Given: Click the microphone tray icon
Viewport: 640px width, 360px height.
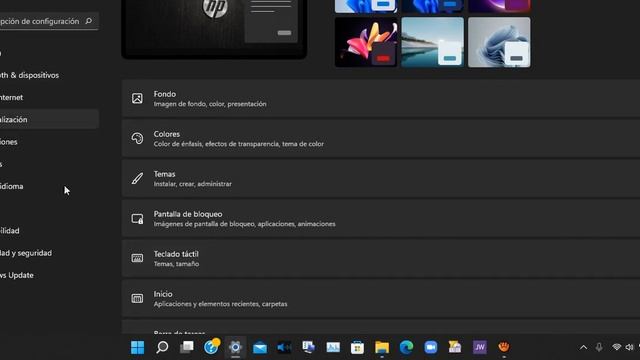Looking at the screenshot, I should pyautogui.click(x=599, y=347).
